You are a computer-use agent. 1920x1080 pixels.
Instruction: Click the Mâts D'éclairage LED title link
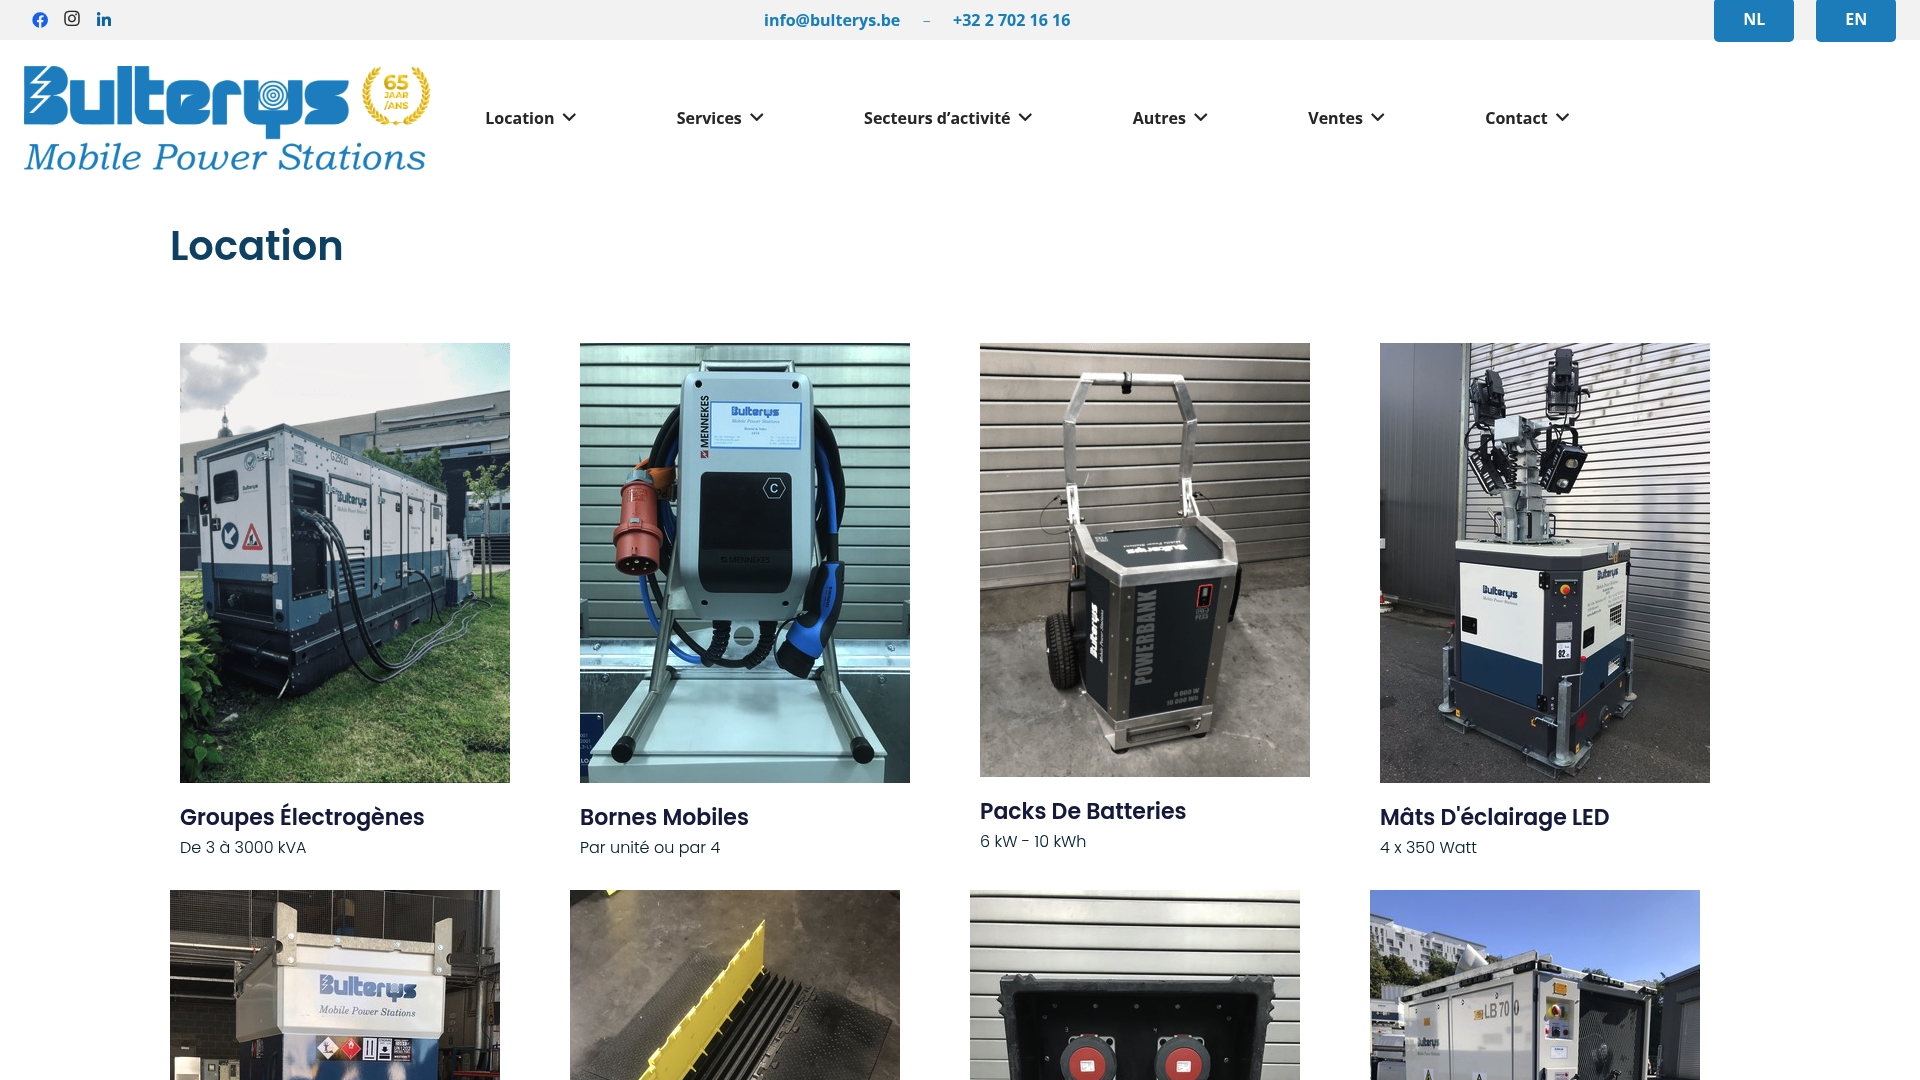[1494, 817]
